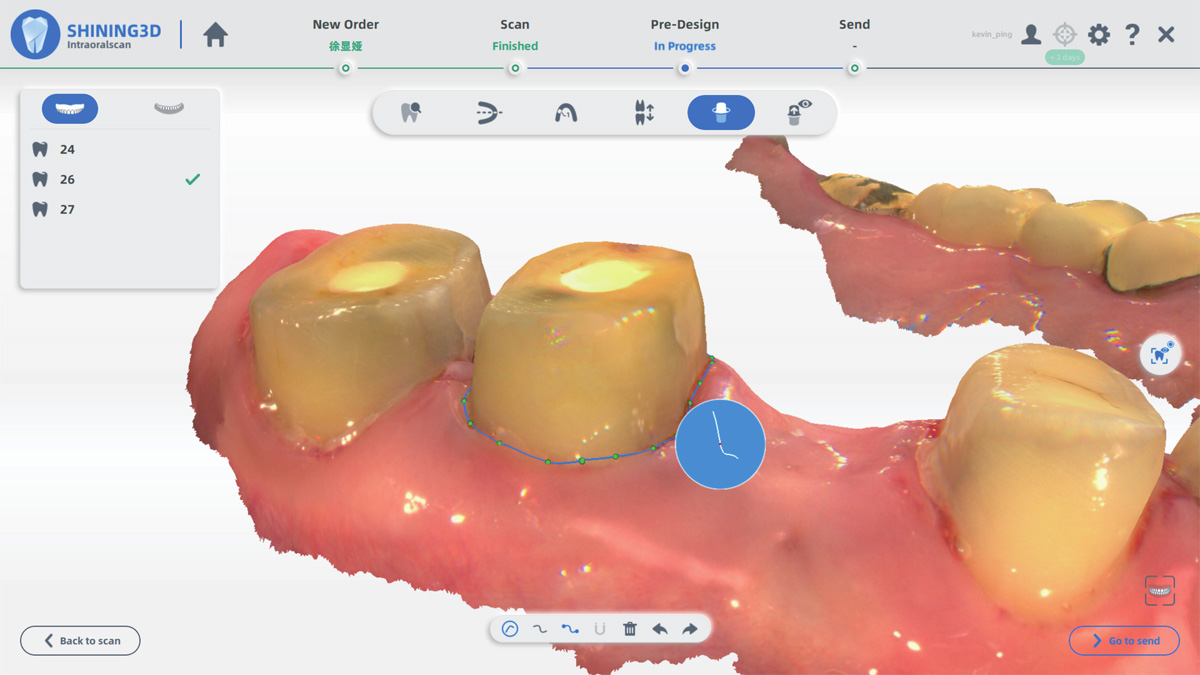Switch to the upper jaw tab
This screenshot has height=675, width=1200.
click(70, 108)
